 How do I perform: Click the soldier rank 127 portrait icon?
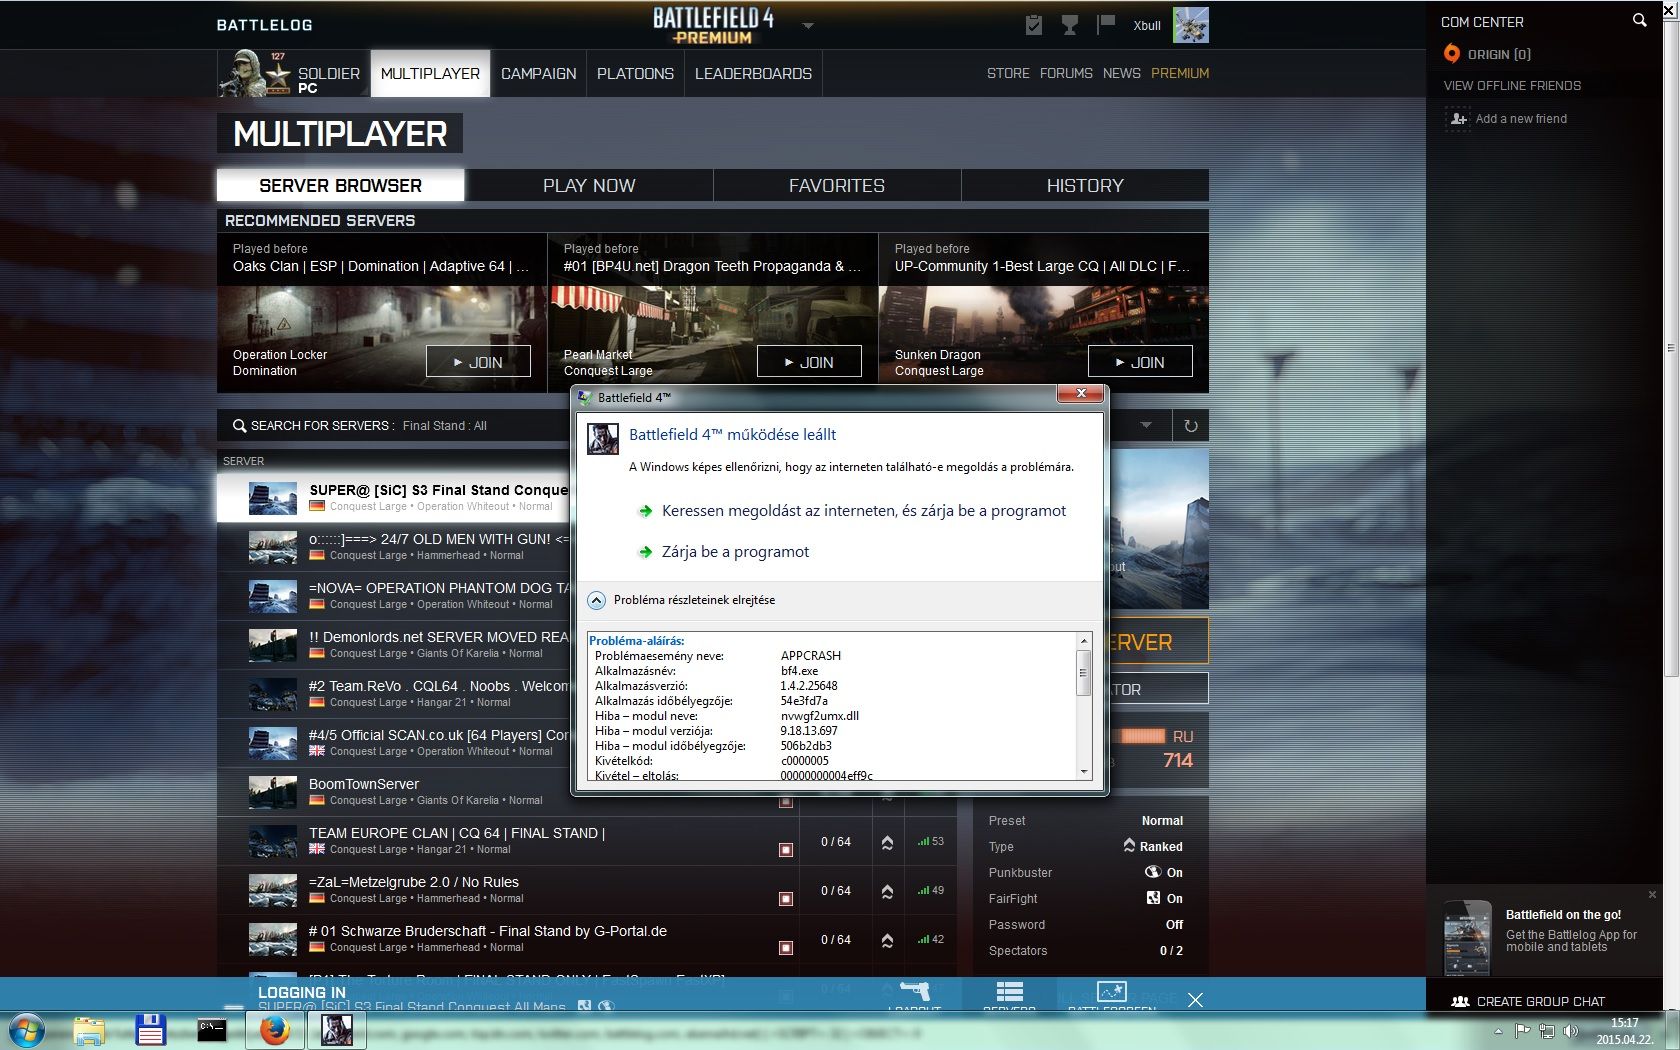[255, 73]
